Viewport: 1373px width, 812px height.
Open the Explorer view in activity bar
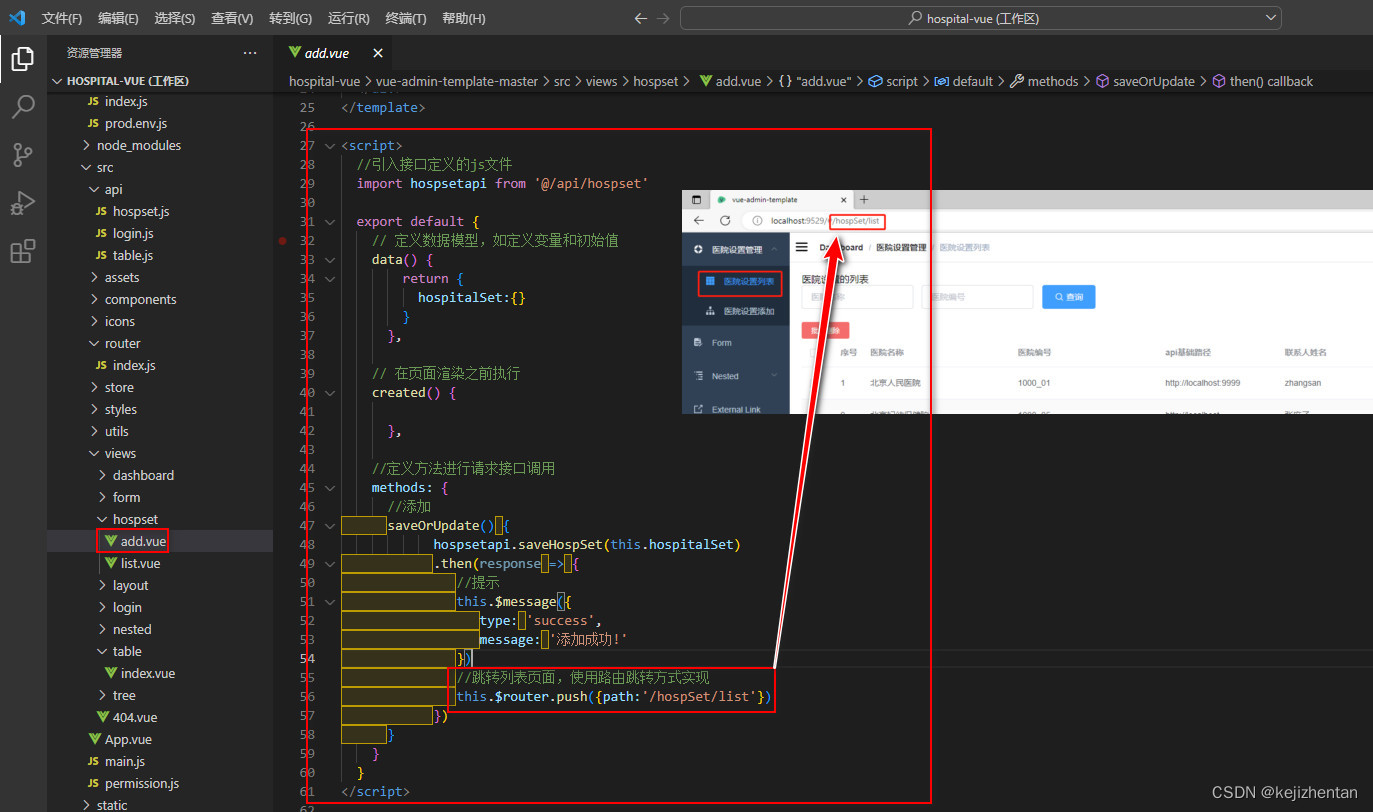[22, 59]
